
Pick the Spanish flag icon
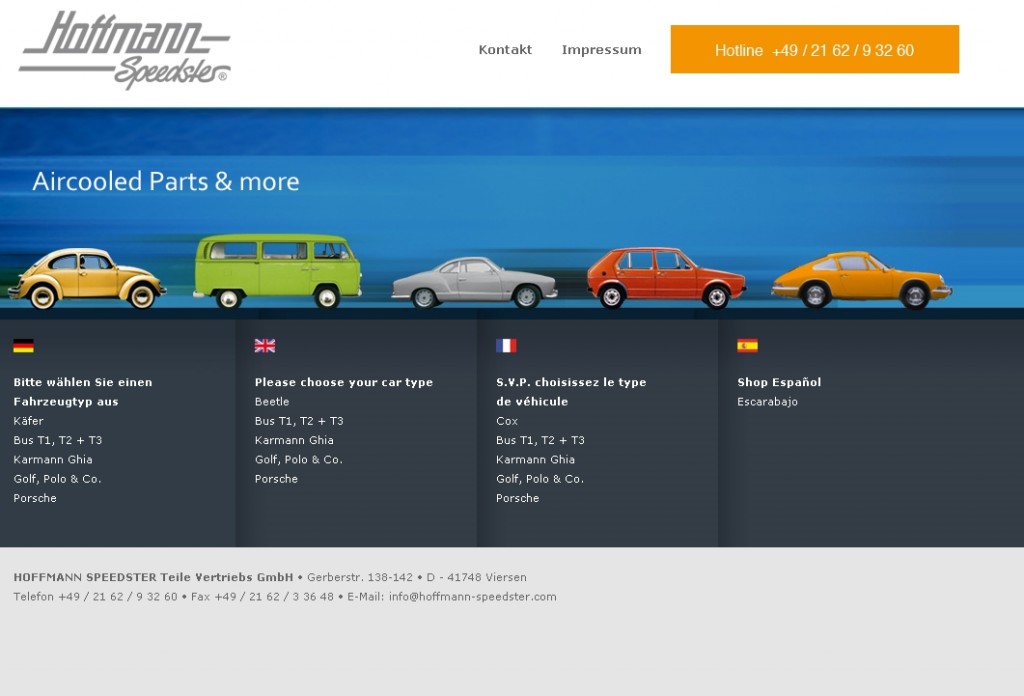click(747, 346)
